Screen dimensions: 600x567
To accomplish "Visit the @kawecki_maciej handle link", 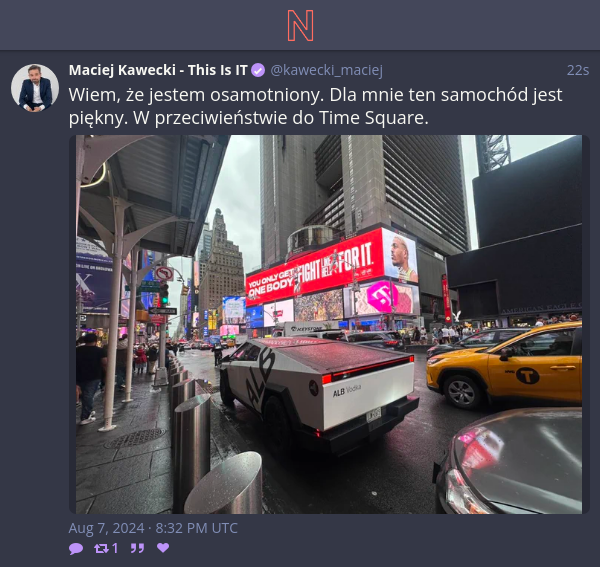I will 326,70.
